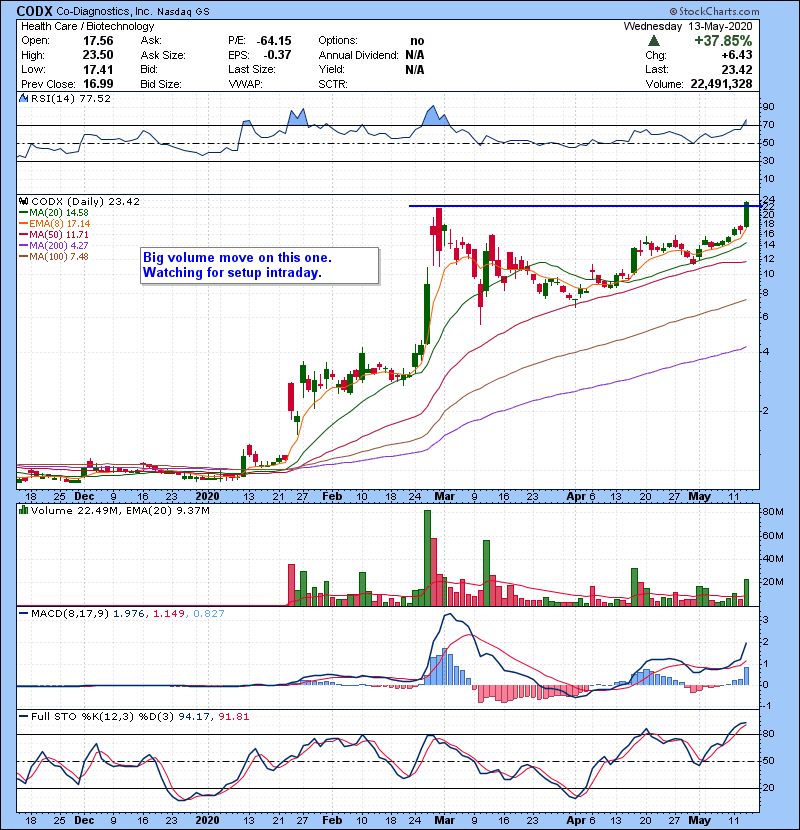This screenshot has width=800, height=830.
Task: Click the Prev Close value 16.99
Action: pos(98,84)
